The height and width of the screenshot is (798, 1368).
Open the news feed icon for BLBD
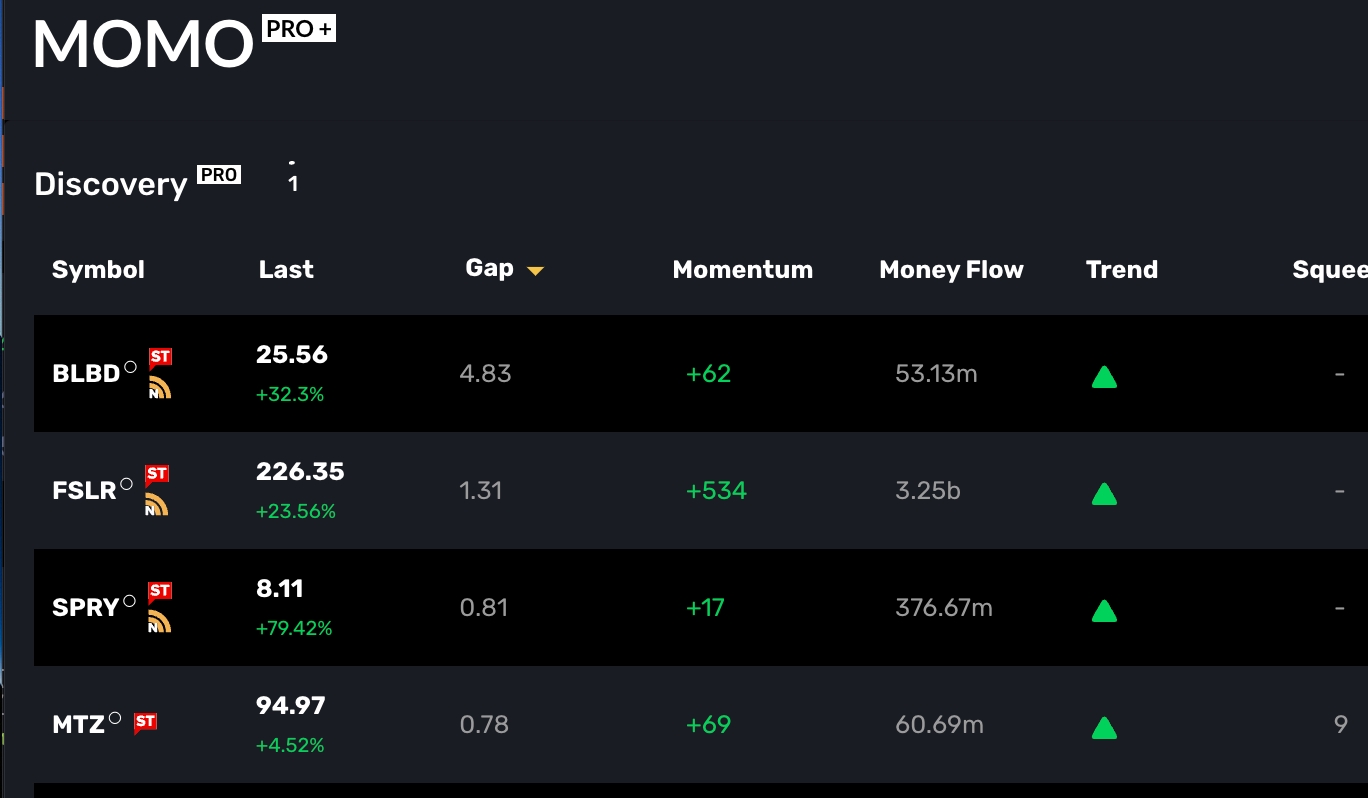(160, 387)
